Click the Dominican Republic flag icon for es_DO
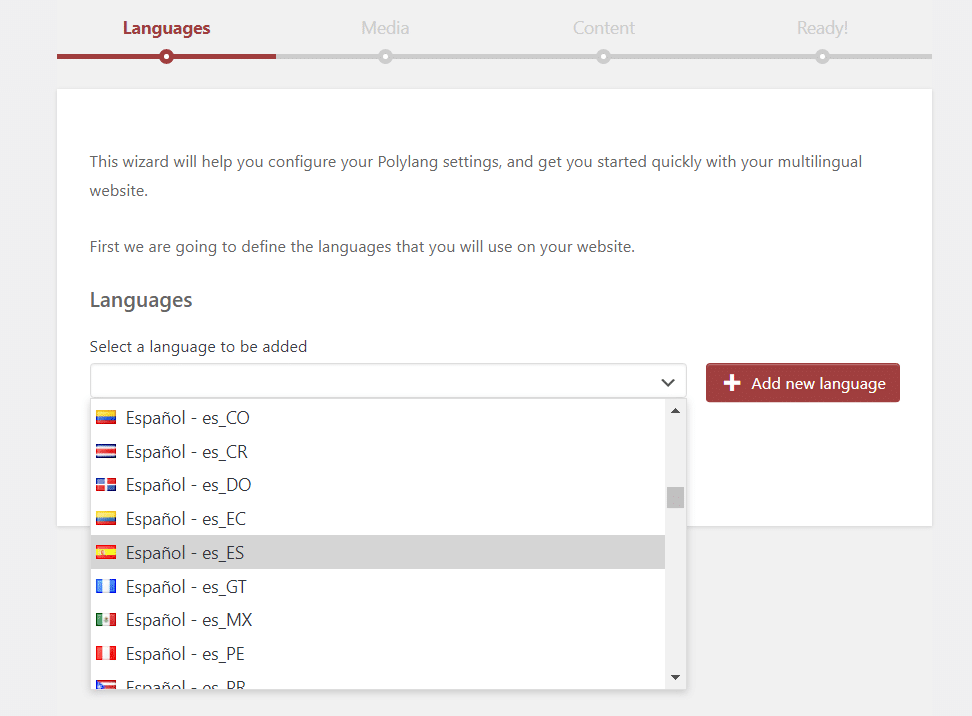Viewport: 972px width, 716px height. tap(106, 485)
